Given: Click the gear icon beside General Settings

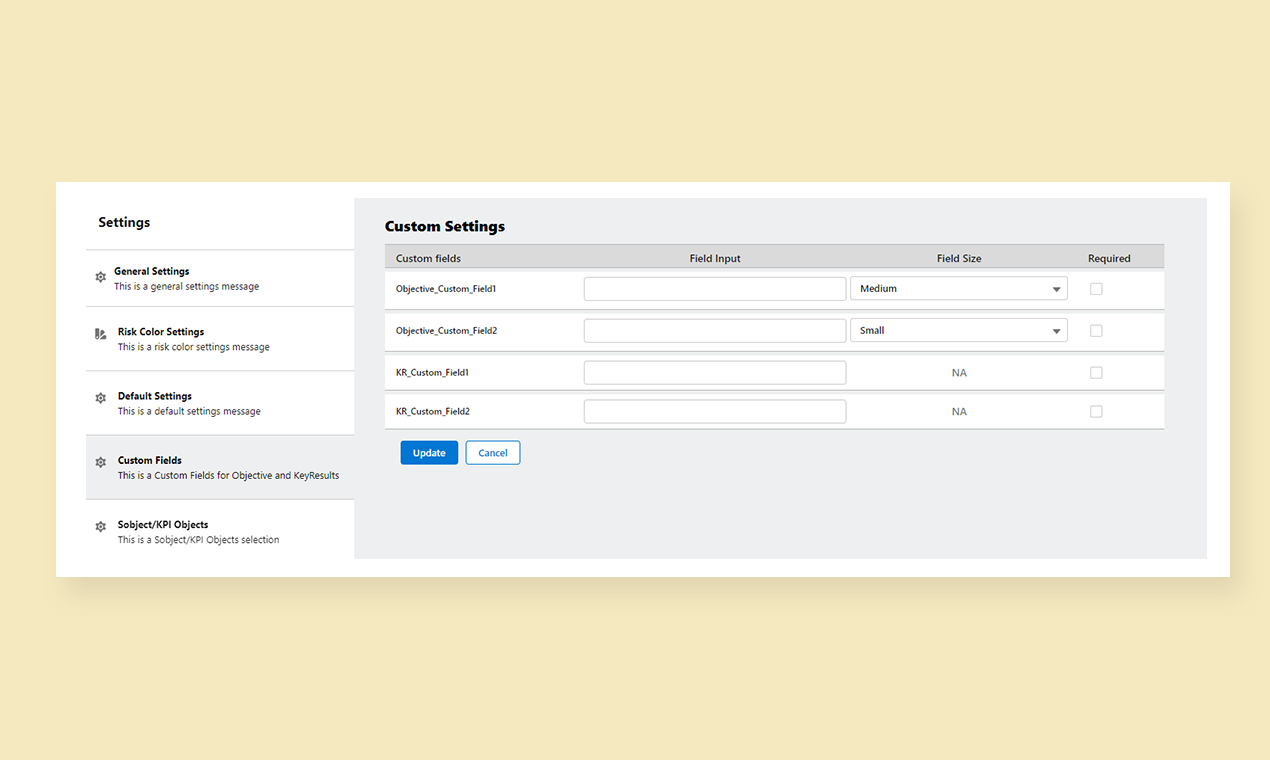Looking at the screenshot, I should pyautogui.click(x=100, y=277).
